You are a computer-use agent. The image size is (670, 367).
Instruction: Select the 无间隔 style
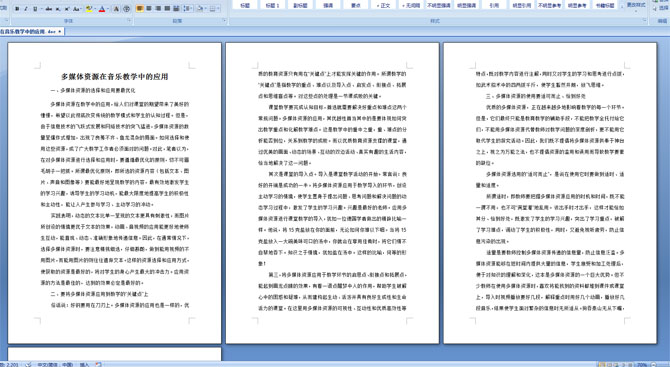tap(411, 5)
